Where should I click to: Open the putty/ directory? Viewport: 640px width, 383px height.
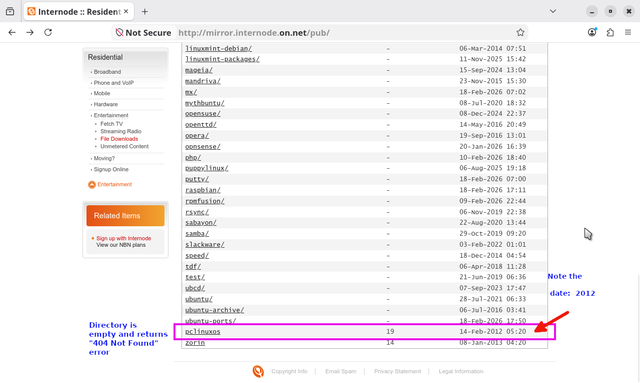197,179
